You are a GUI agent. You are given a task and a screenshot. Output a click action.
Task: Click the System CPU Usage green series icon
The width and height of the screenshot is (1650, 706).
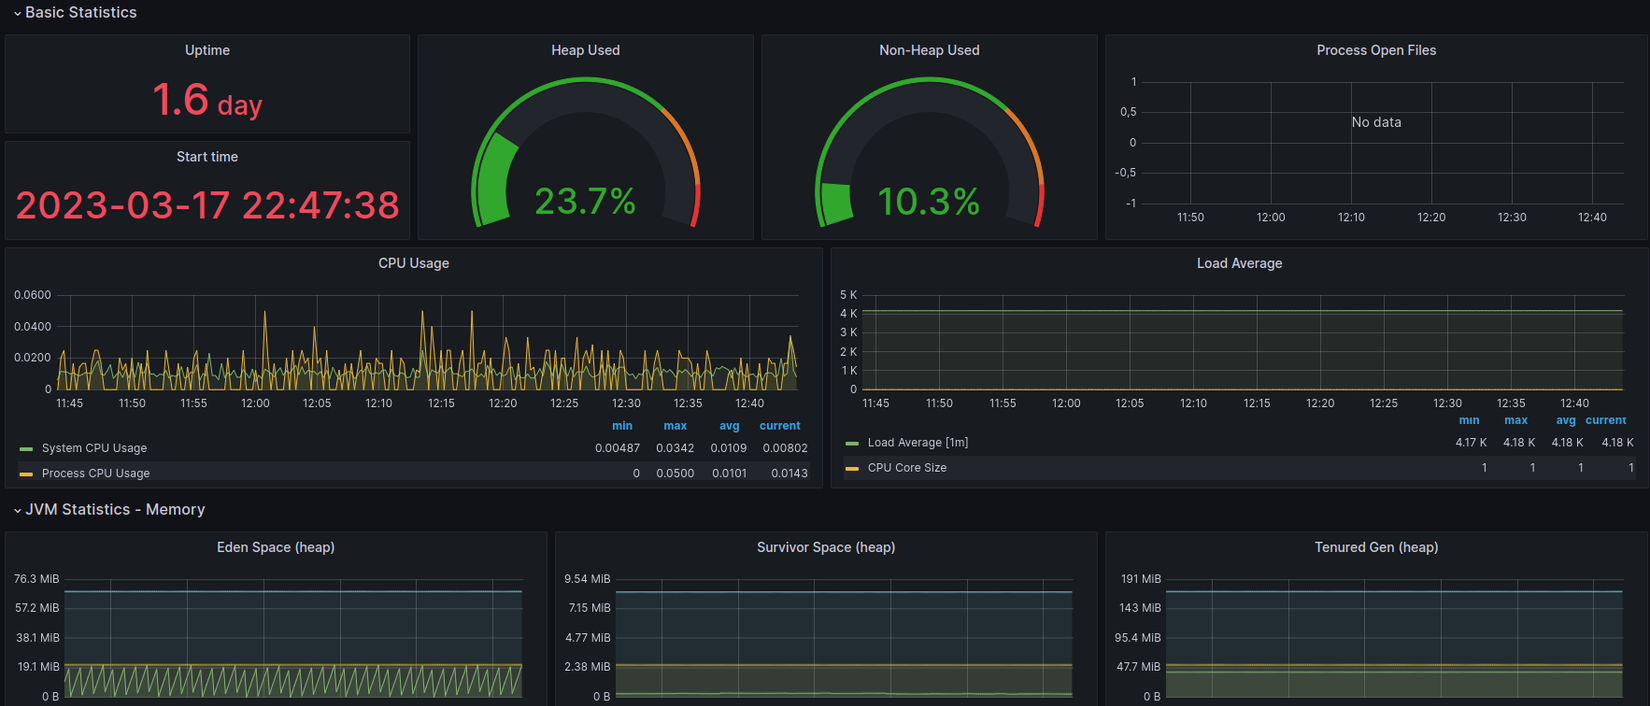(27, 449)
